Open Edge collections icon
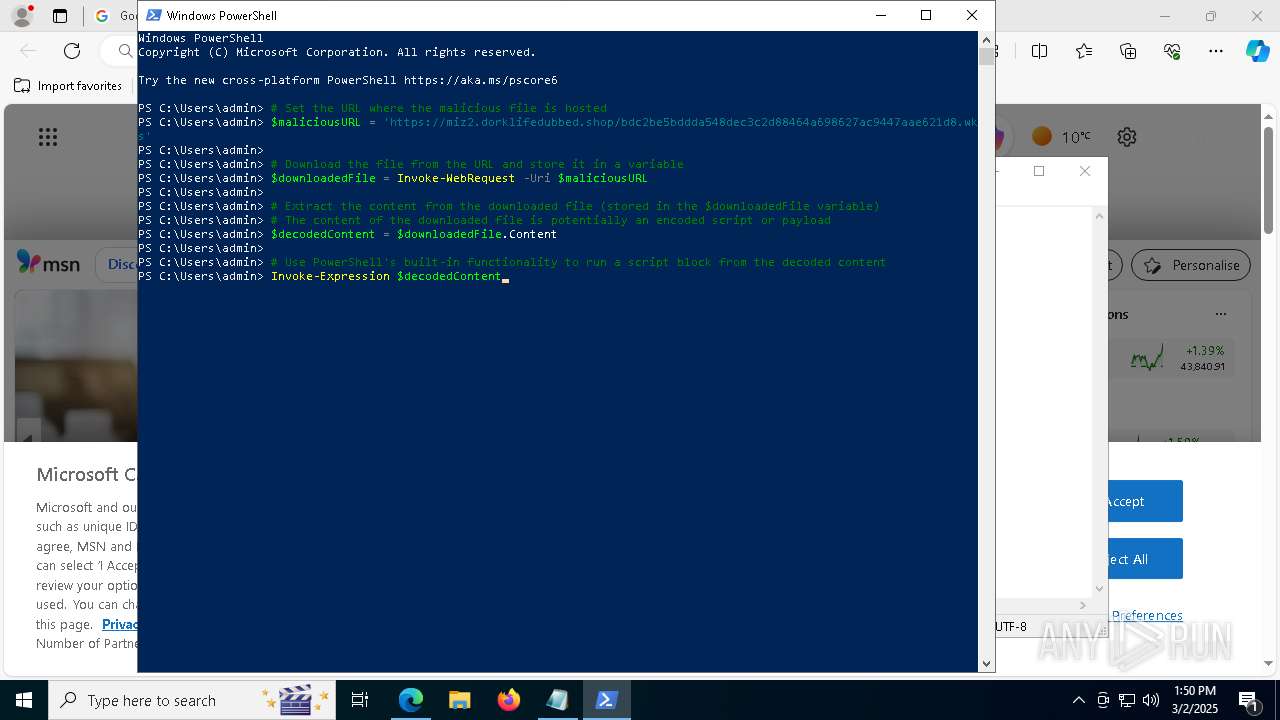Image resolution: width=1280 pixels, height=720 pixels. point(1128,51)
